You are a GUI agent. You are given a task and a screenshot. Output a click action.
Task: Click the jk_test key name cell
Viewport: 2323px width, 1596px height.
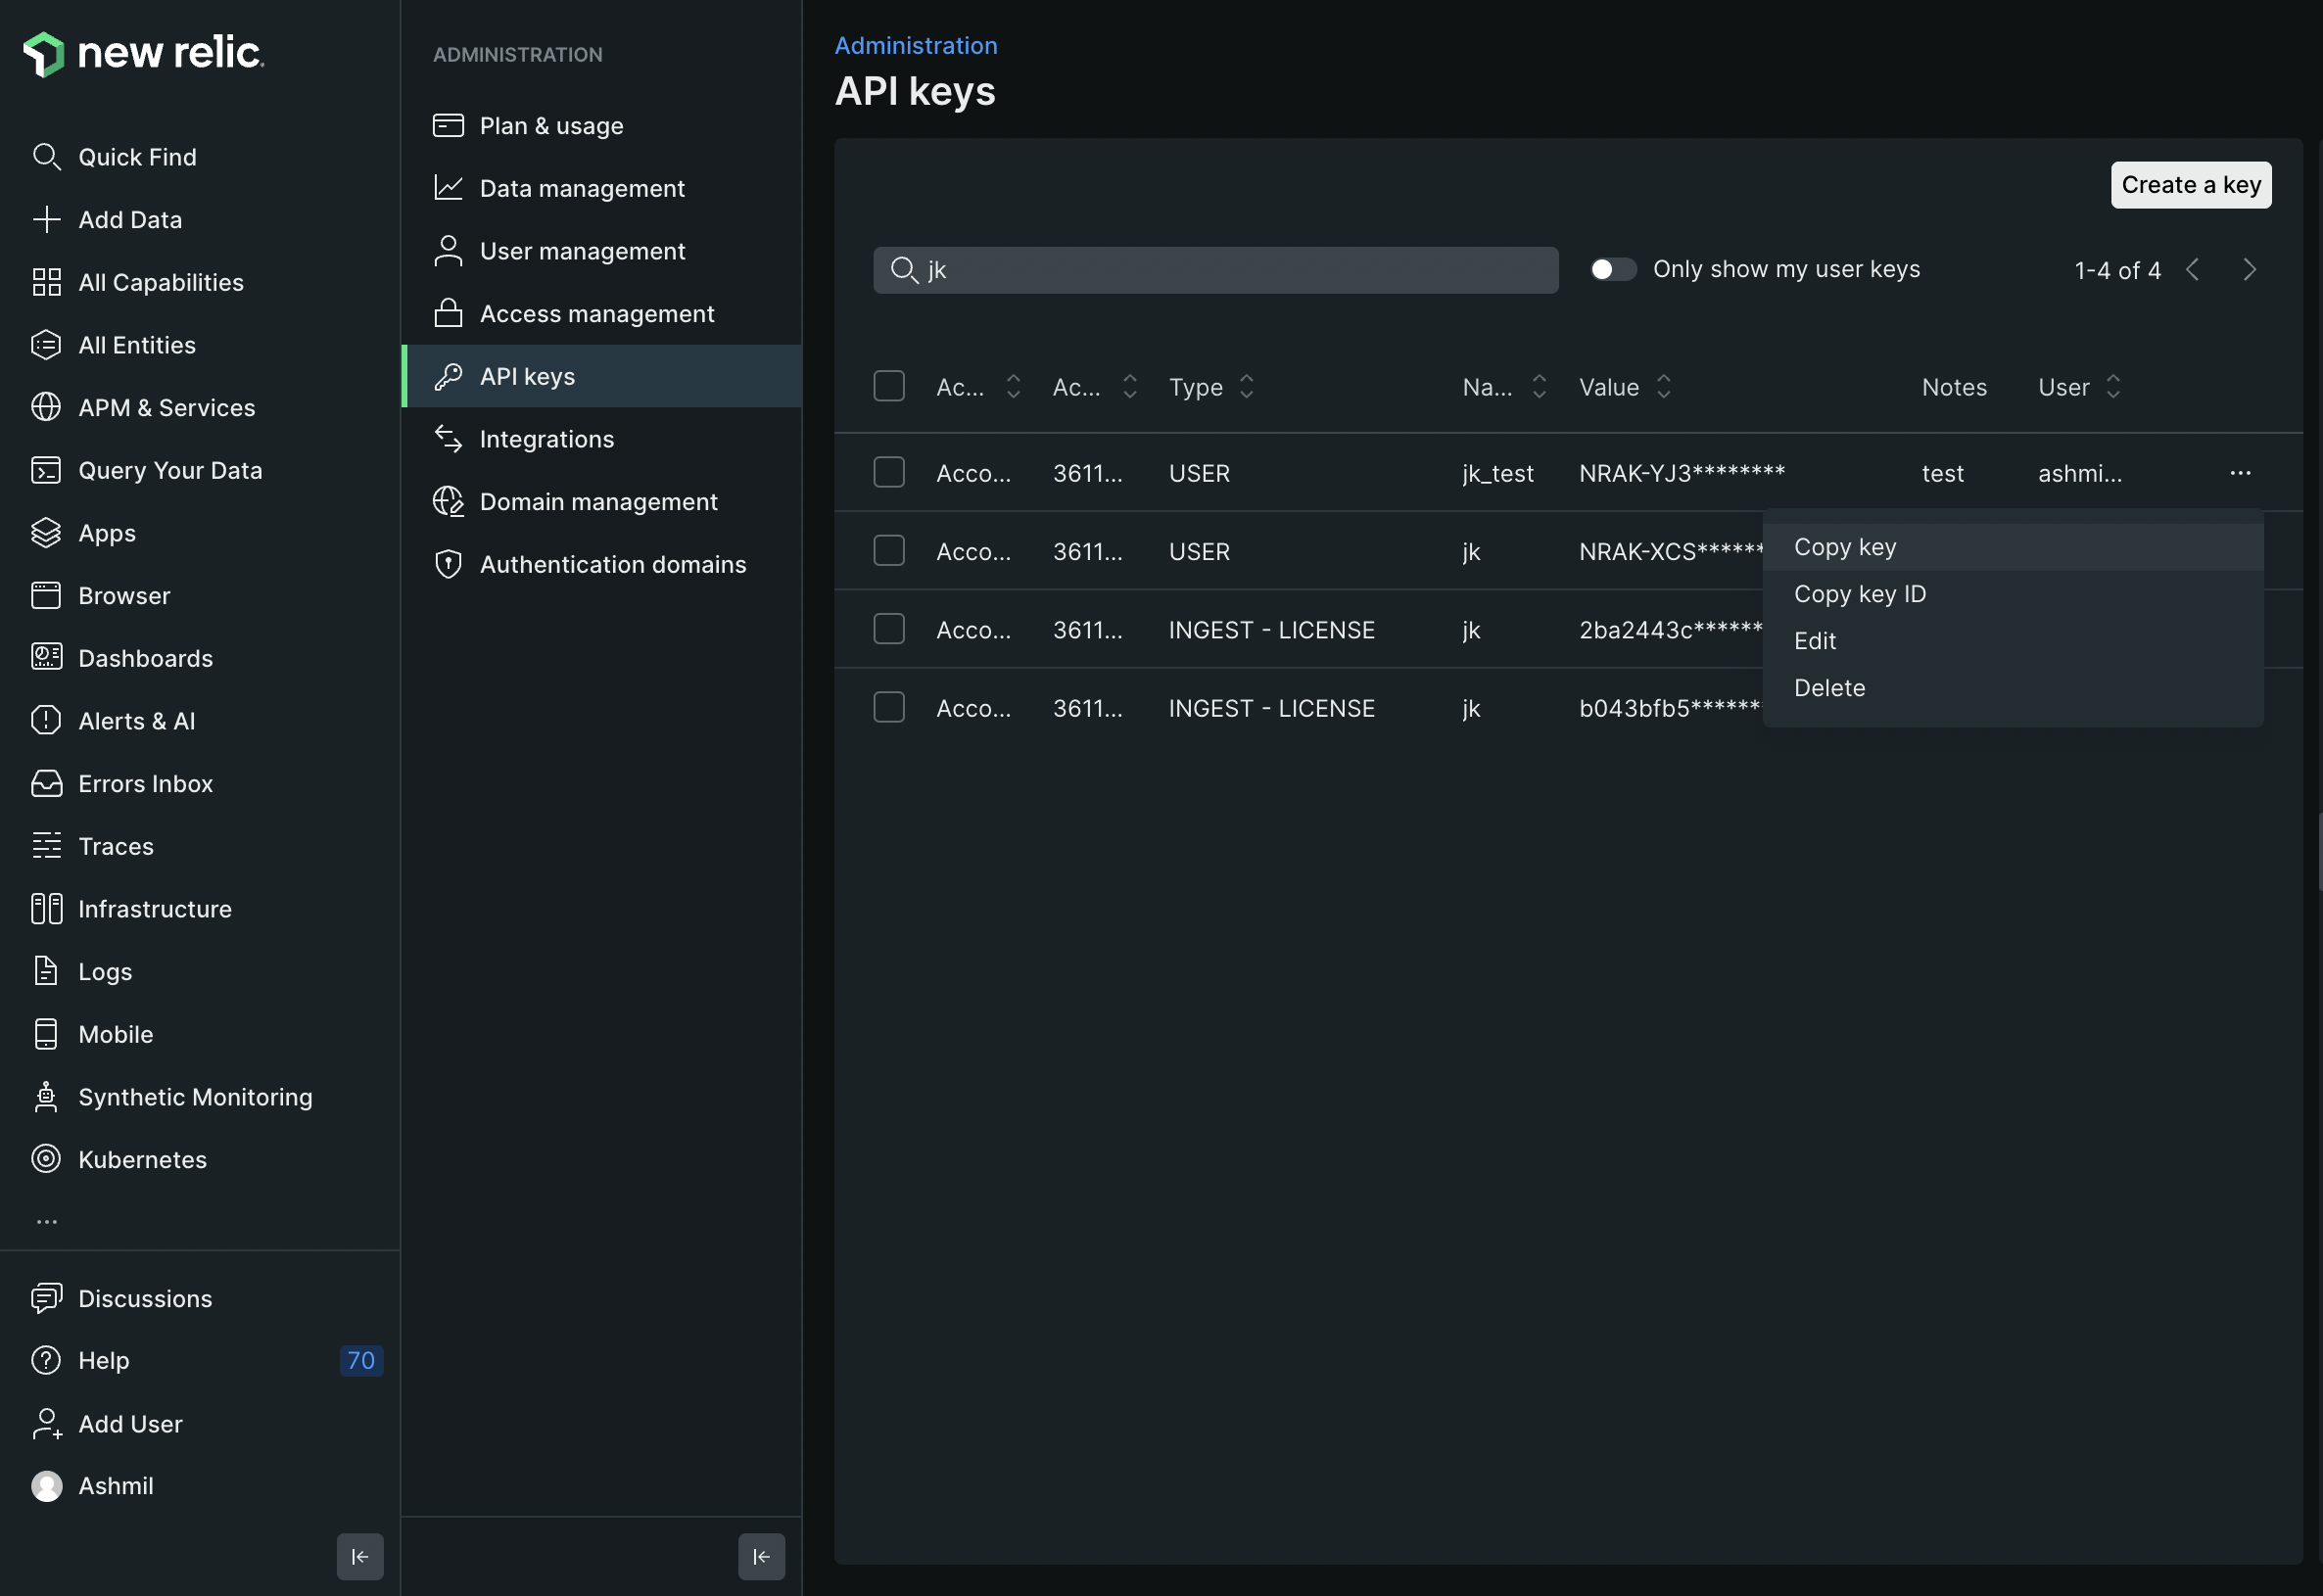(x=1497, y=473)
